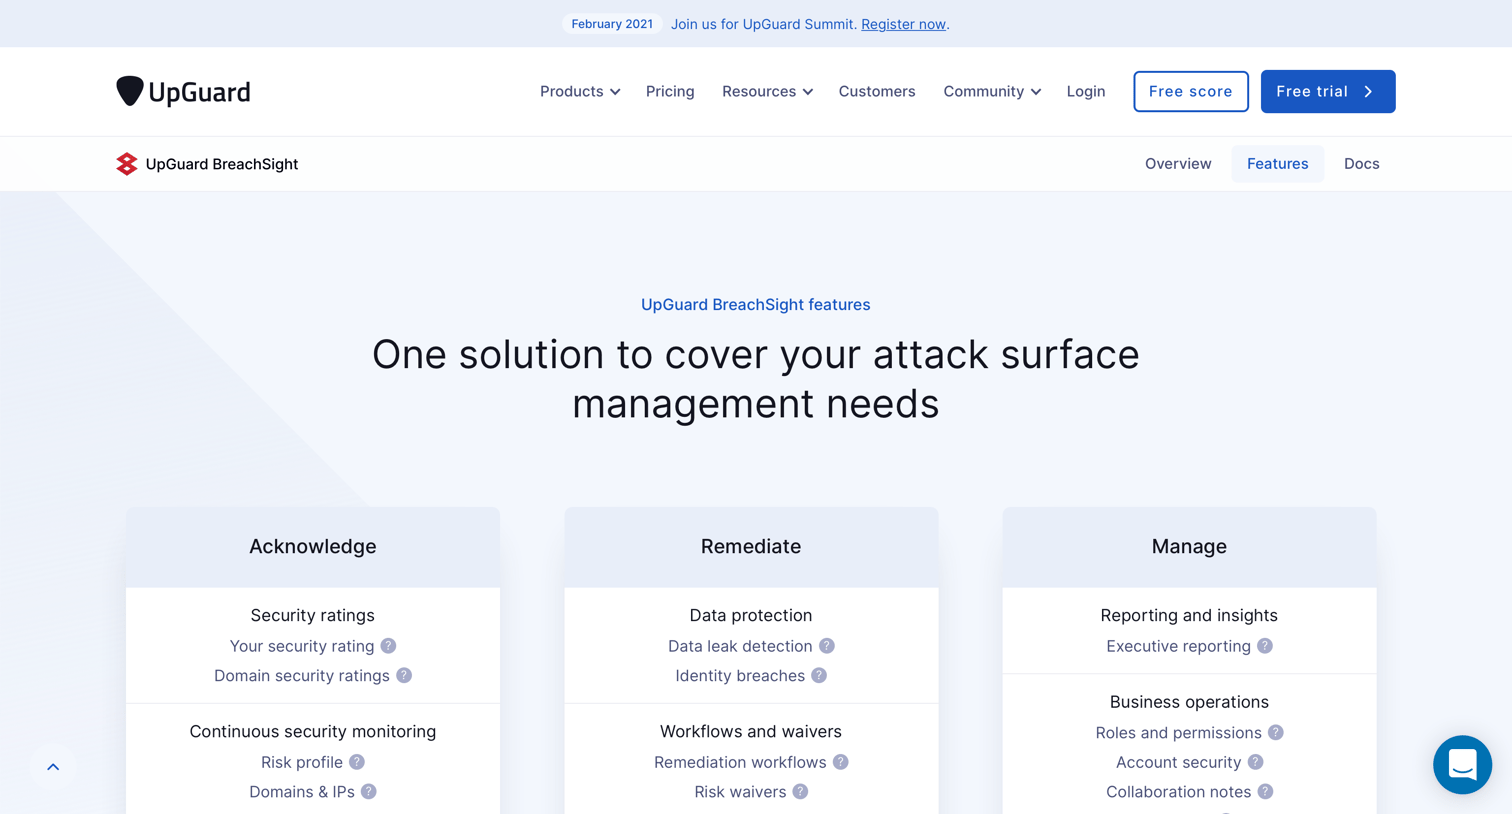This screenshot has height=814, width=1512.
Task: Select the Features tab
Action: [x=1277, y=164]
